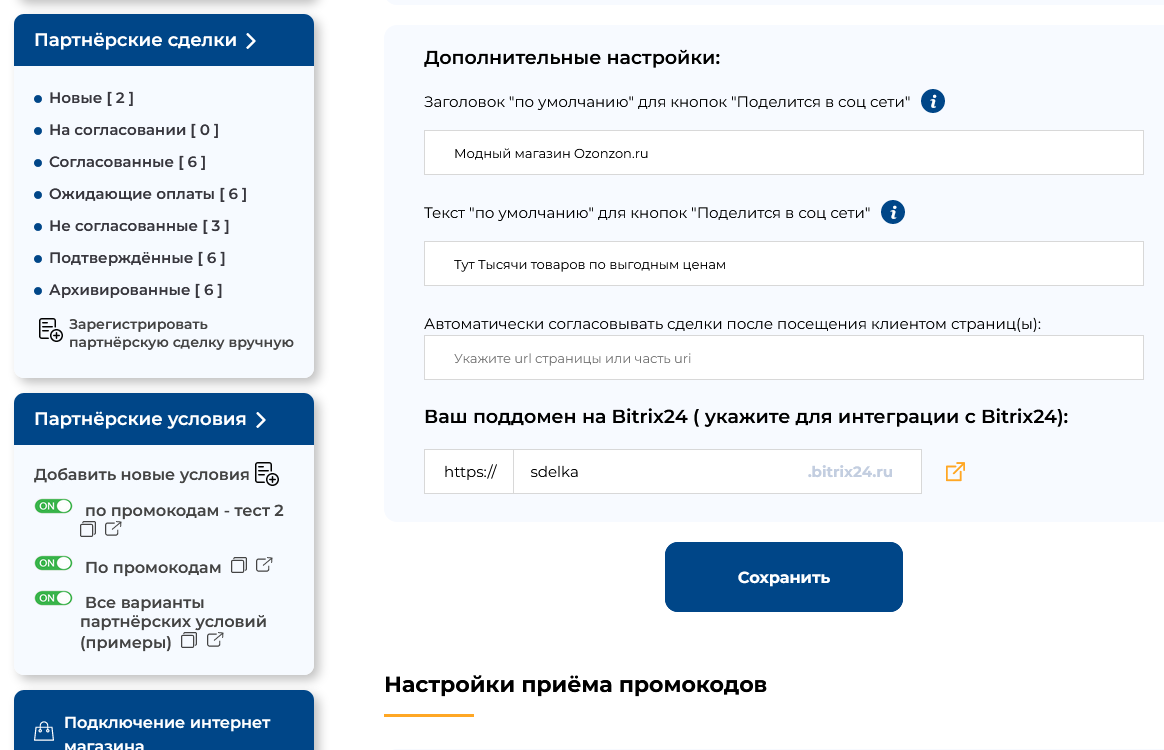The width and height of the screenshot is (1164, 750).
Task: Switch off "Все варианты партнёрских условий" toggle
Action: click(x=54, y=599)
